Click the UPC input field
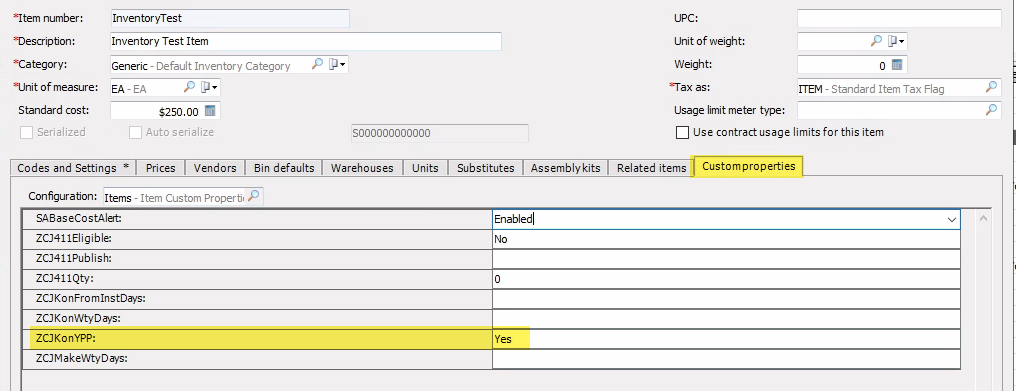This screenshot has width=1016, height=391. point(899,18)
